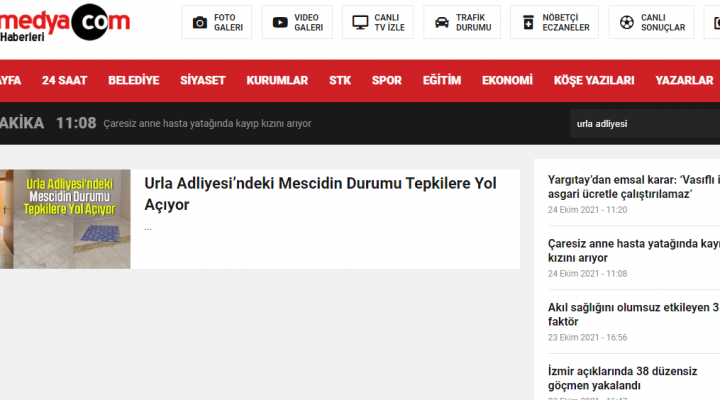Click the car icon for Trafik Durumu
Screen dimensions: 720x400
coord(441,22)
